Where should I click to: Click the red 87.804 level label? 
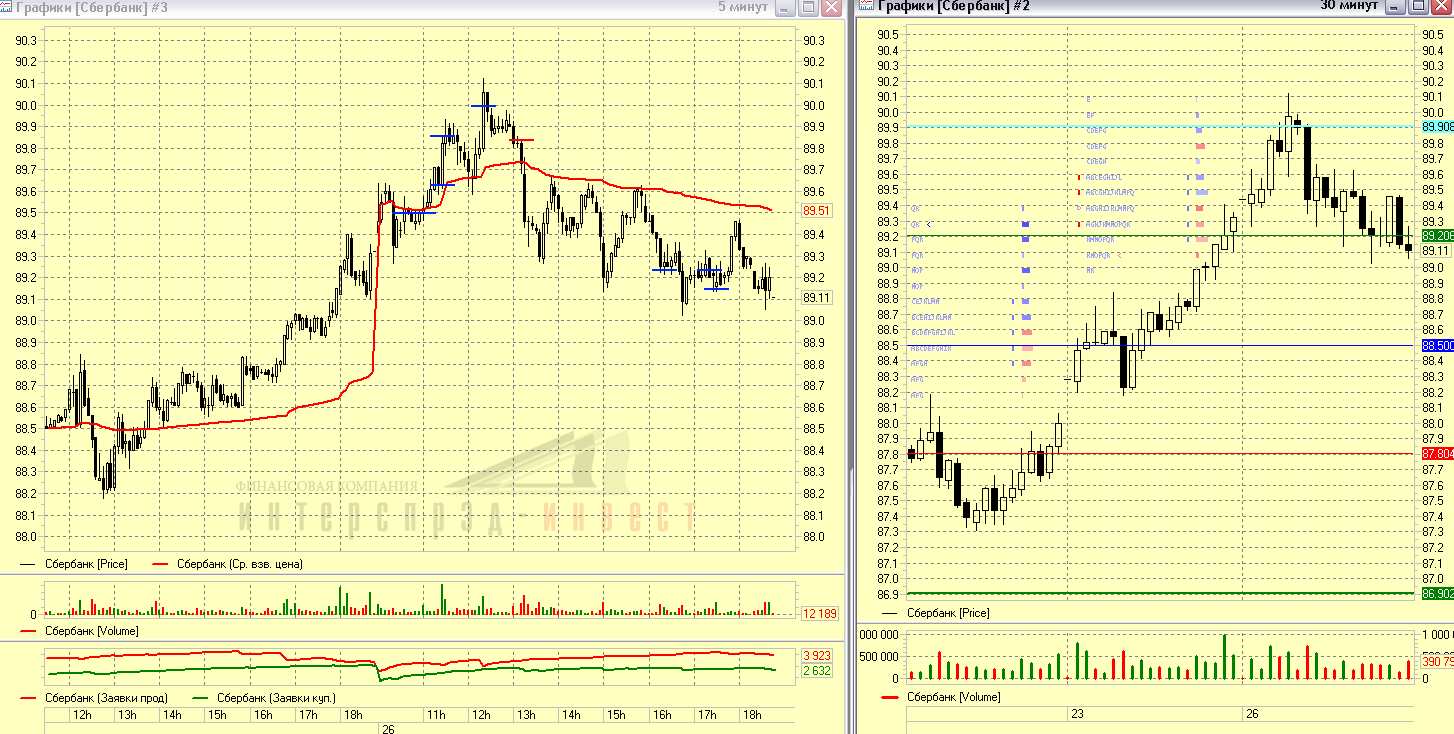tap(1437, 454)
